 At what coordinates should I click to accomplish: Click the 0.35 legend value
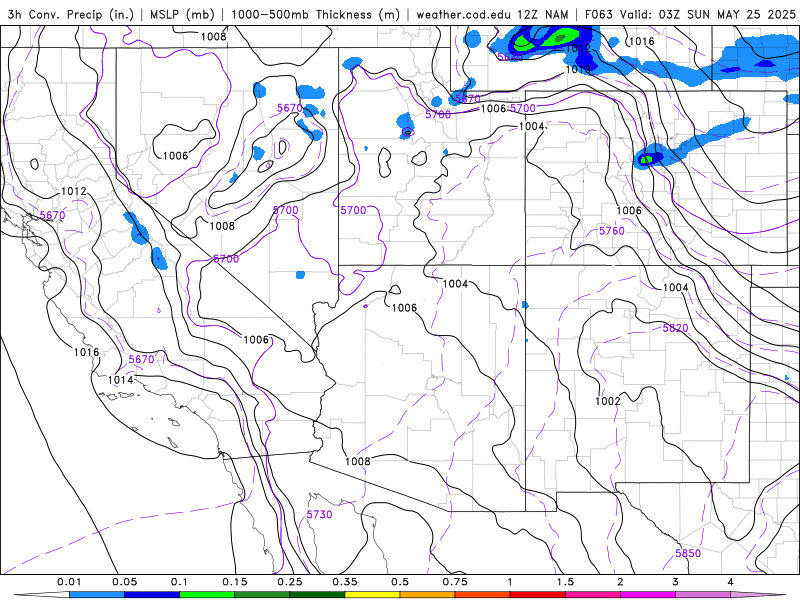click(345, 582)
